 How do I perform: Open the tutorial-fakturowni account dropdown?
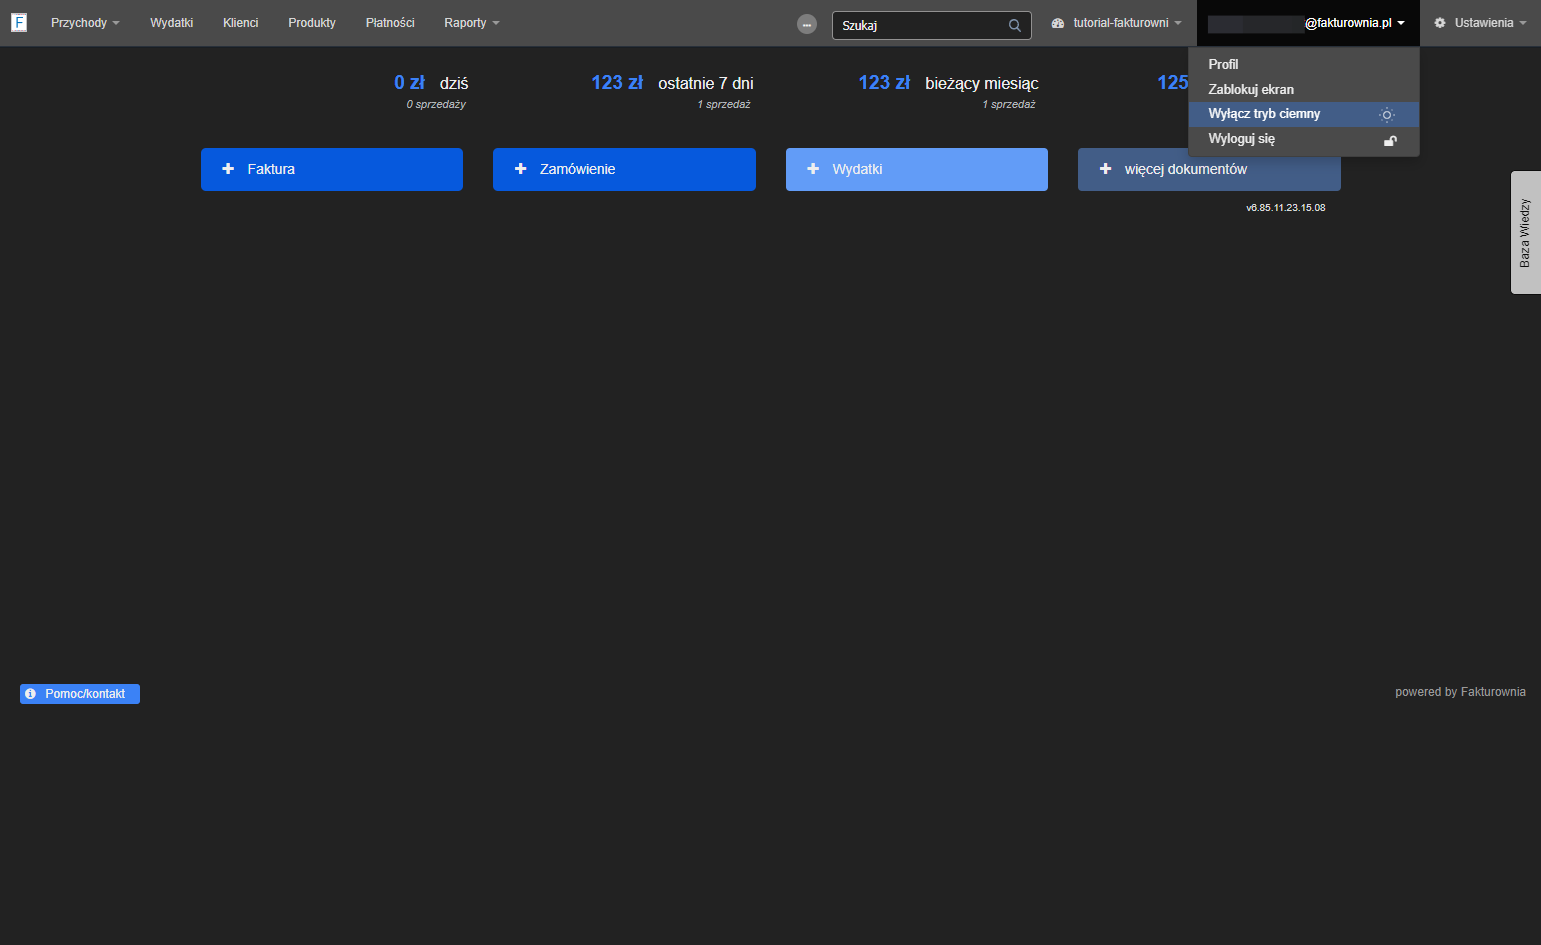click(1116, 23)
